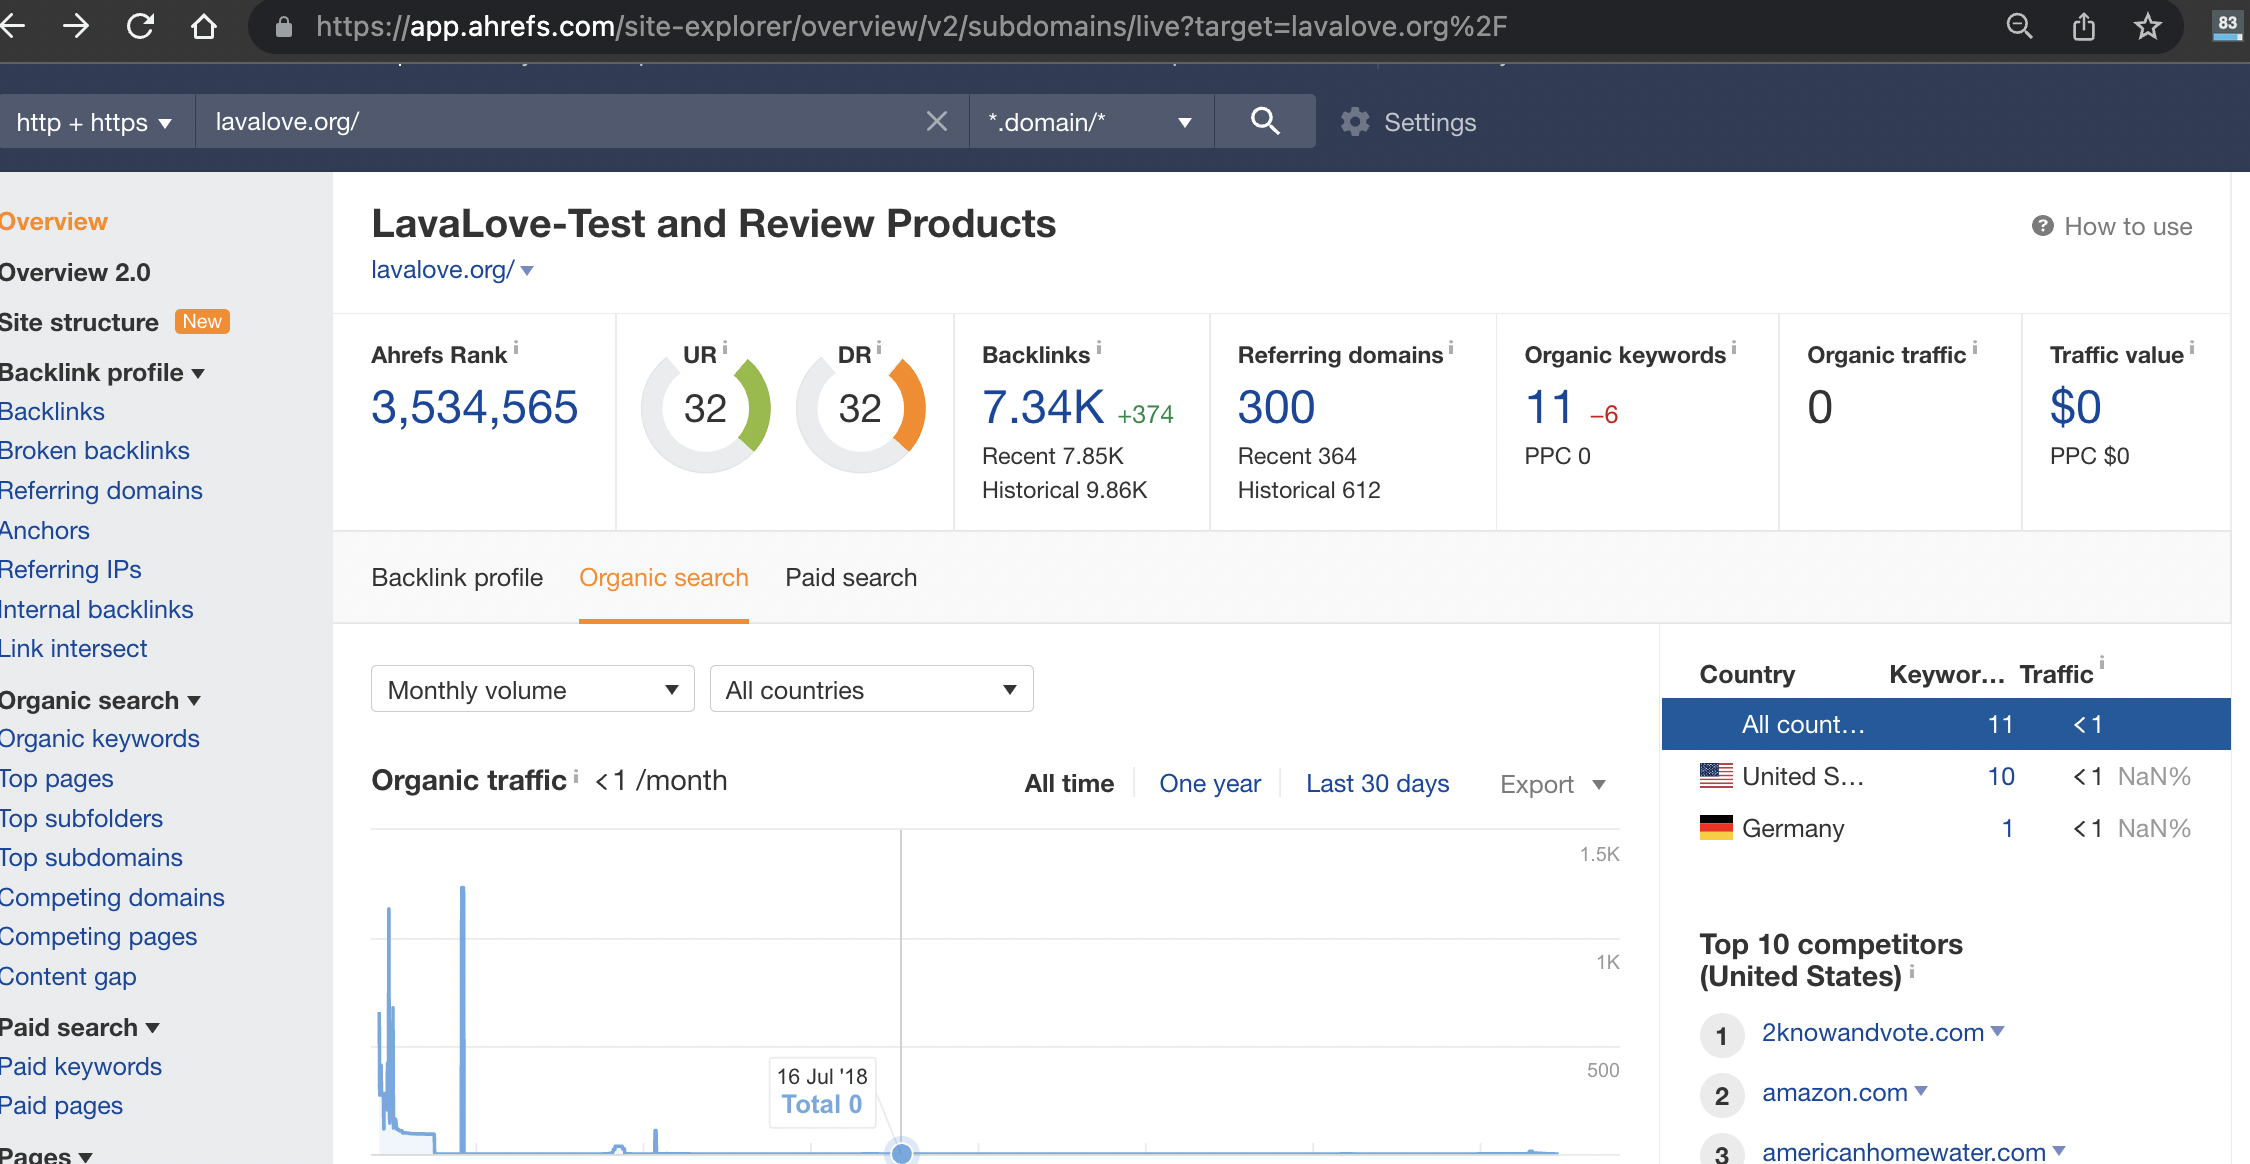Click the padlock site info icon
This screenshot has height=1164, width=2250.
pos(284,27)
